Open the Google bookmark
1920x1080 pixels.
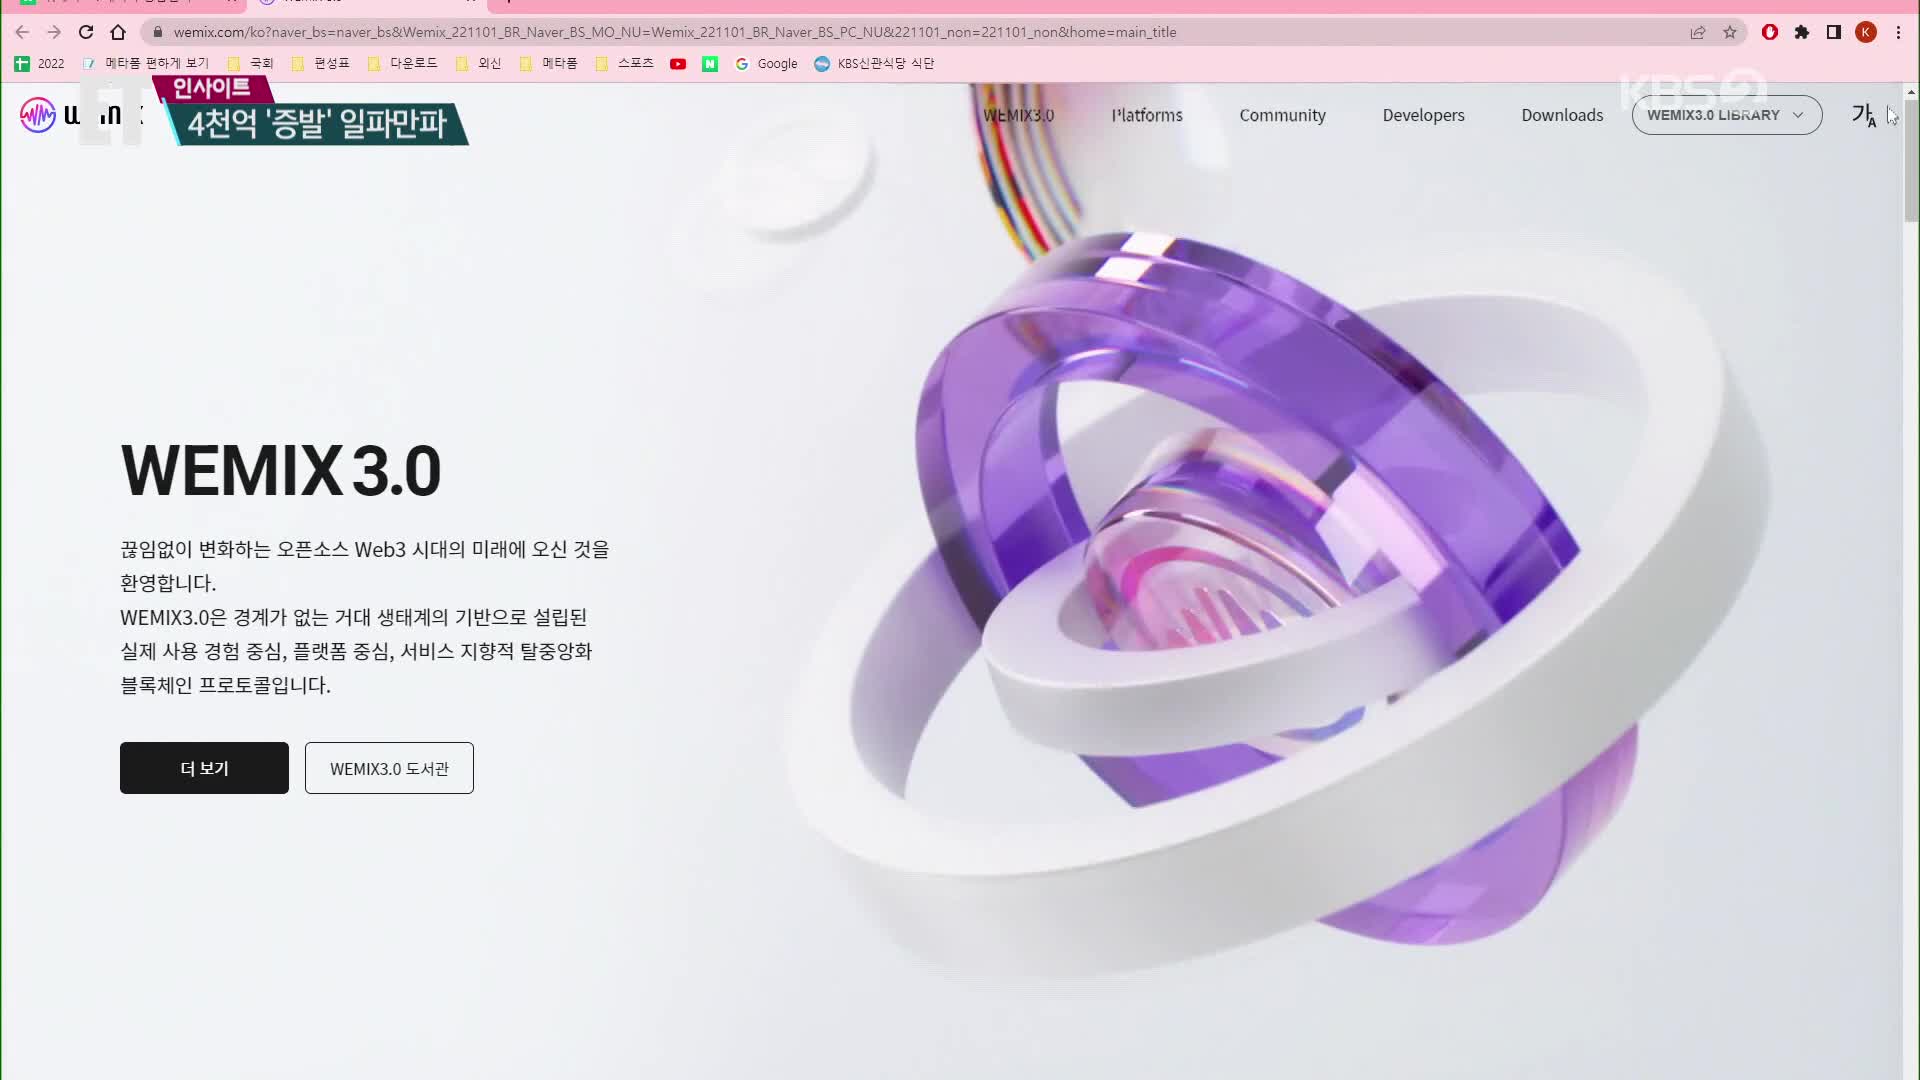(x=766, y=63)
